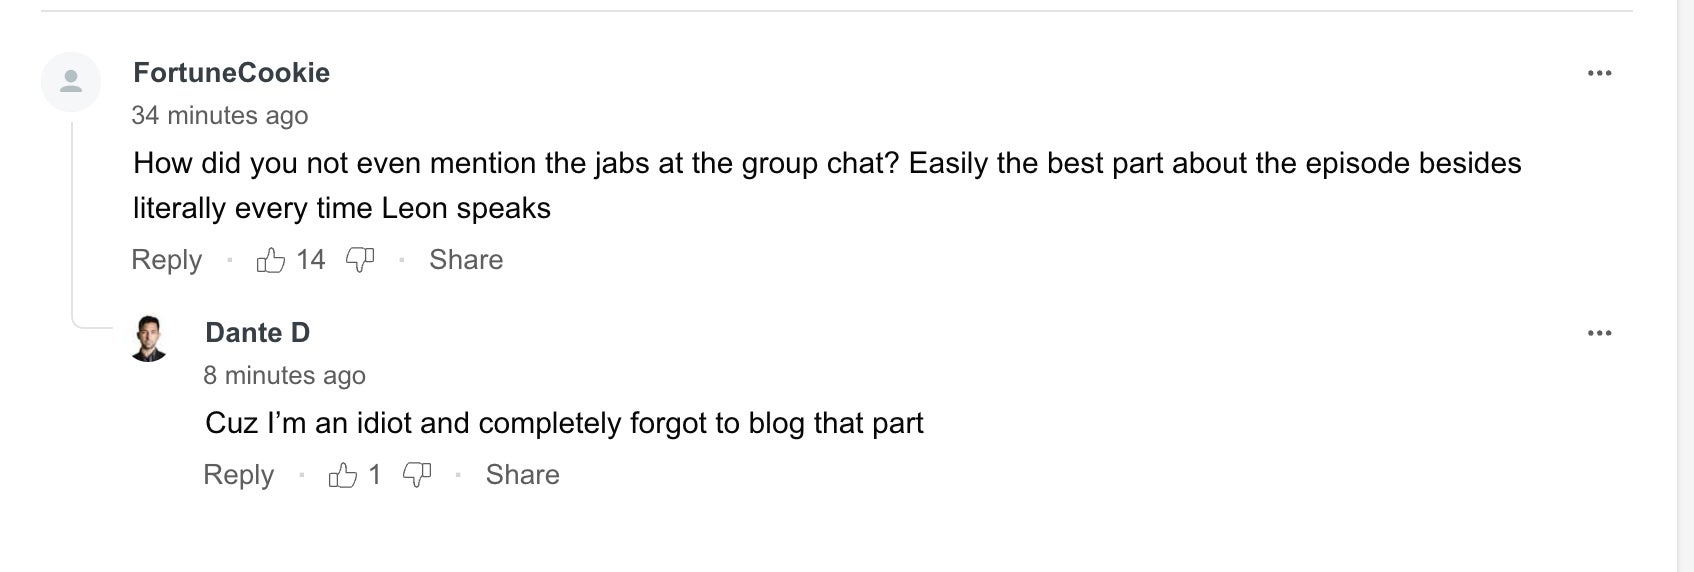This screenshot has height=572, width=1694.
Task: Visit the Dante D username profile link
Action: pyautogui.click(x=257, y=333)
